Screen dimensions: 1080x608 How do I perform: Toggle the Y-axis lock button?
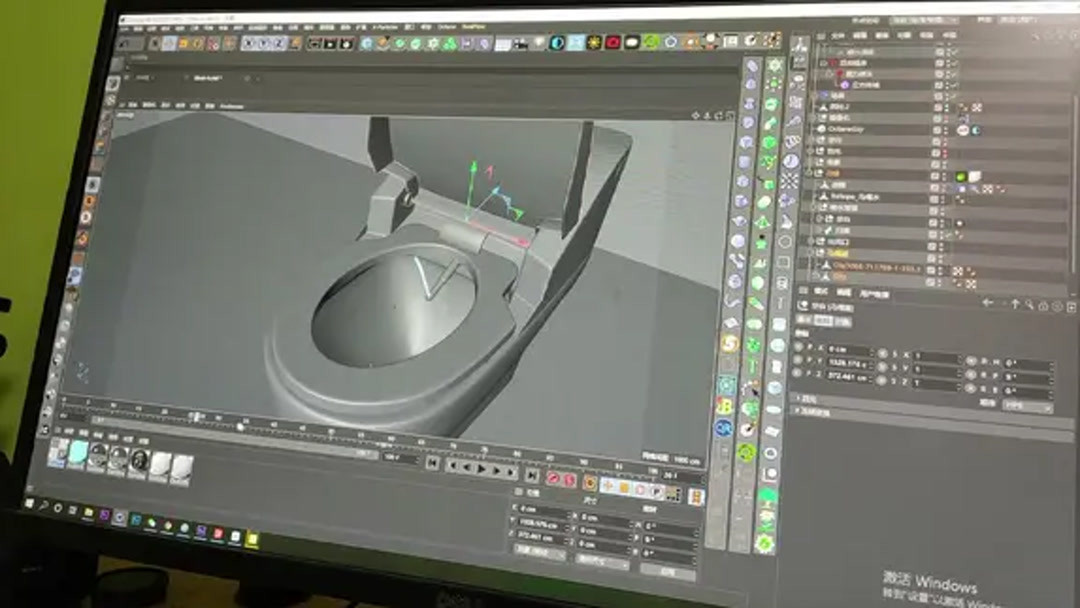coord(264,44)
